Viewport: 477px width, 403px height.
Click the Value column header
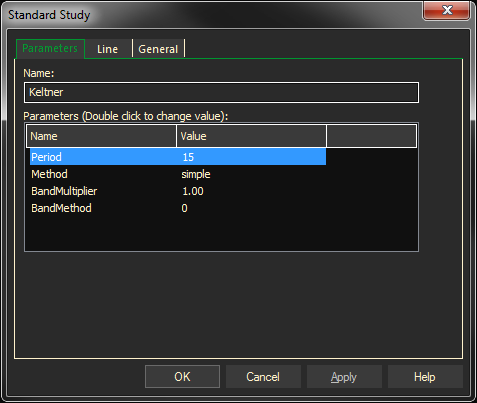coord(251,136)
